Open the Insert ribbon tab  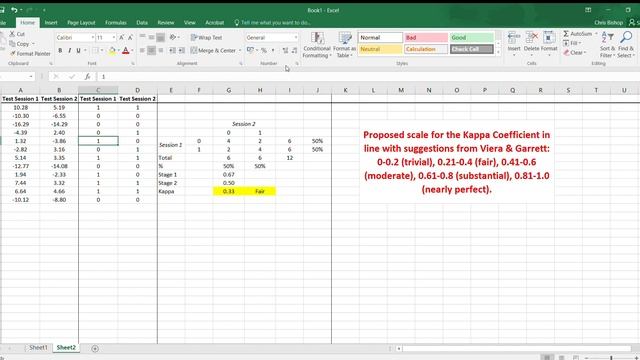pos(51,23)
